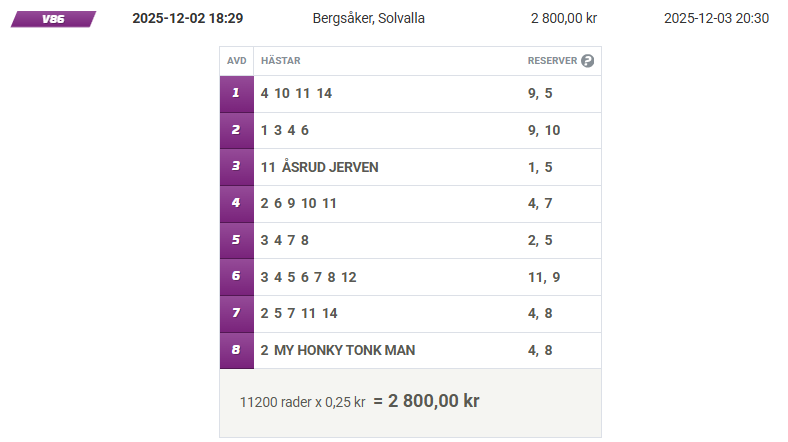
Task: Click the 2025-12-02 18:29 timestamp
Action: 187,19
